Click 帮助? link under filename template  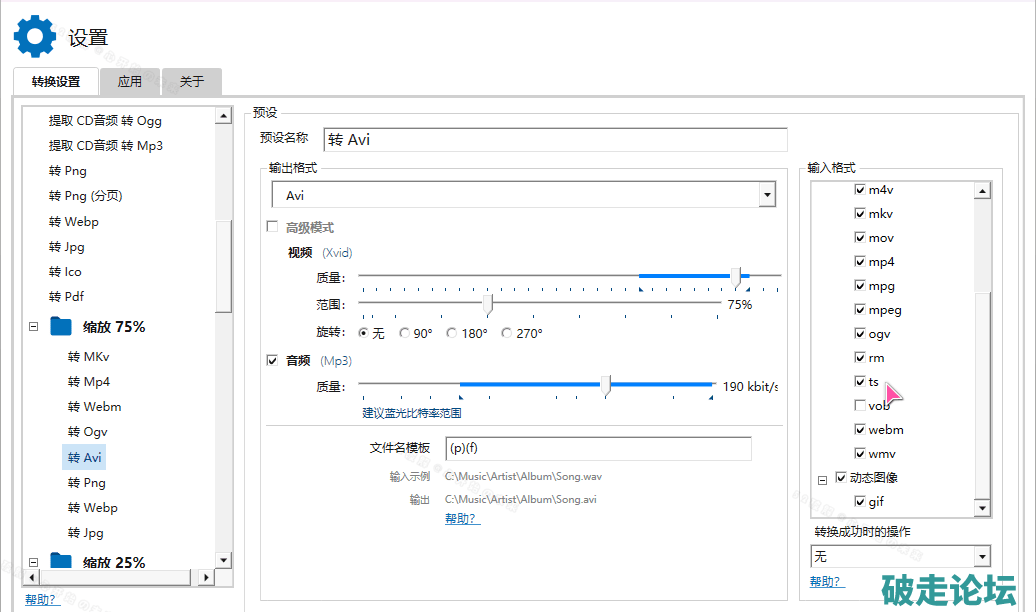pyautogui.click(x=462, y=519)
